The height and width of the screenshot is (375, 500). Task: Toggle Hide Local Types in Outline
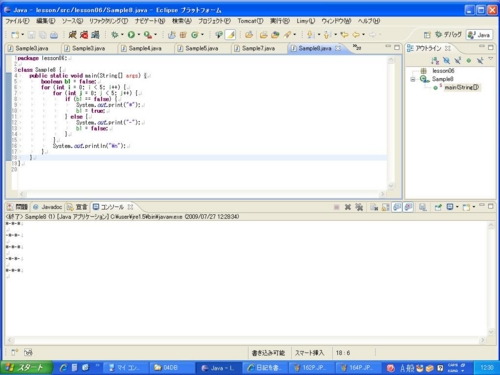(480, 60)
